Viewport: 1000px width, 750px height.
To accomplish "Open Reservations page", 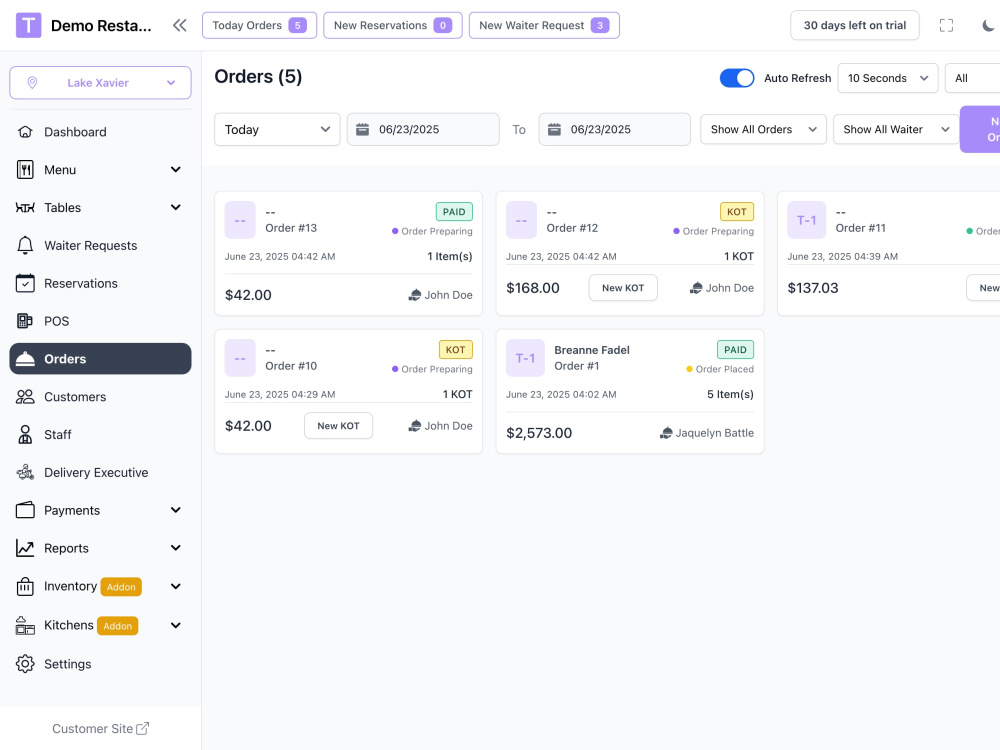I will (100, 283).
